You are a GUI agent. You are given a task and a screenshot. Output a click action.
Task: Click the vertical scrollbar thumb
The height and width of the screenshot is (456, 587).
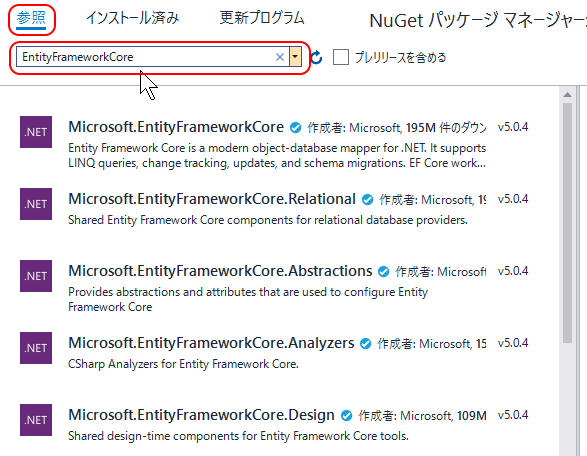click(x=568, y=223)
